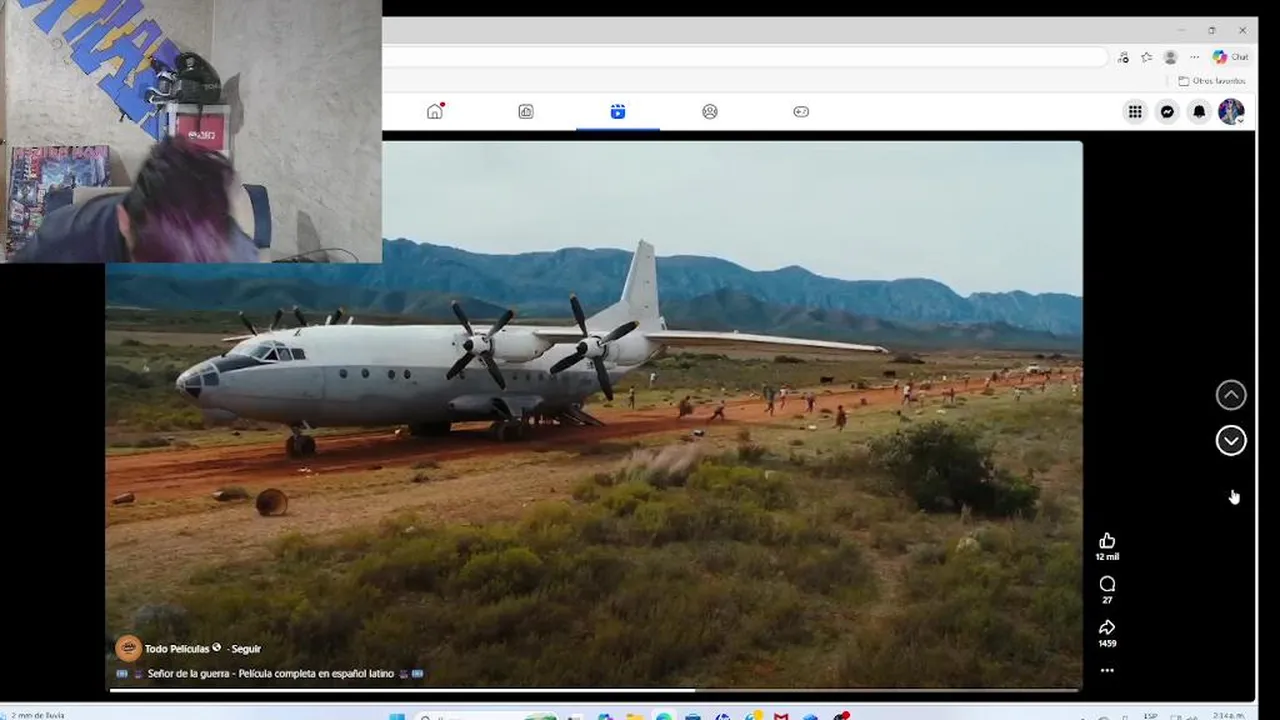The width and height of the screenshot is (1280, 720).
Task: Open the Facebook Gaming tab
Action: (801, 111)
